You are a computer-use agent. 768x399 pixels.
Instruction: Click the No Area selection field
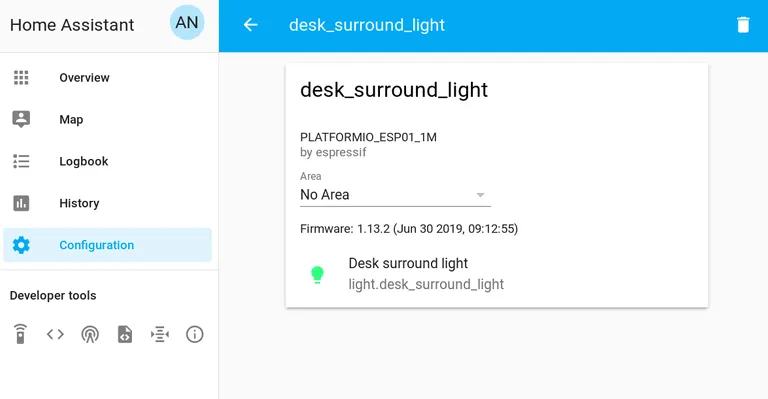(x=395, y=195)
